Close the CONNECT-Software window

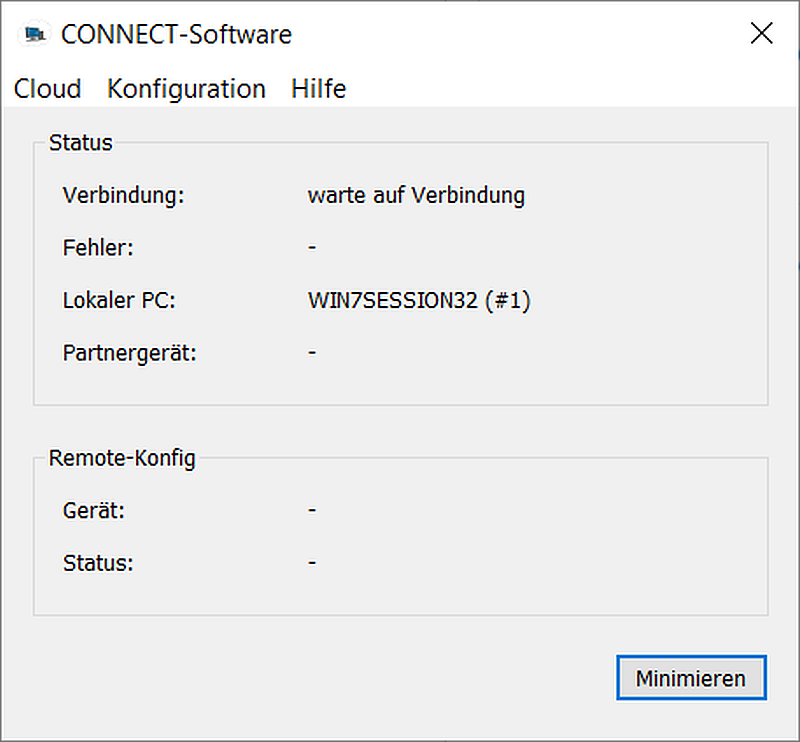coord(761,34)
